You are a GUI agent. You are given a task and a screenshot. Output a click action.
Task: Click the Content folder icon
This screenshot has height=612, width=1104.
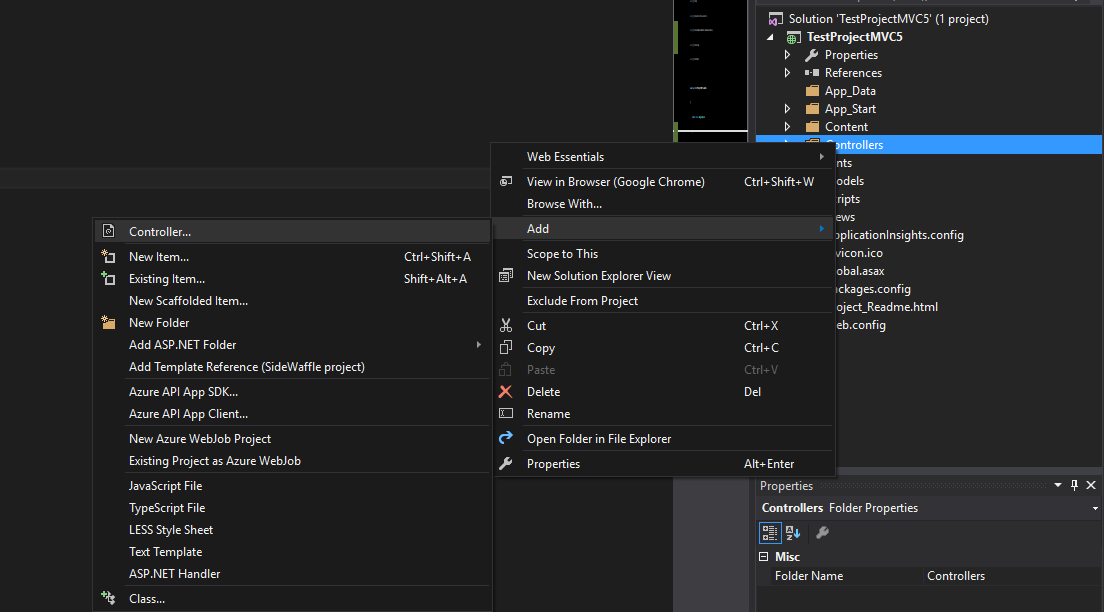click(813, 127)
